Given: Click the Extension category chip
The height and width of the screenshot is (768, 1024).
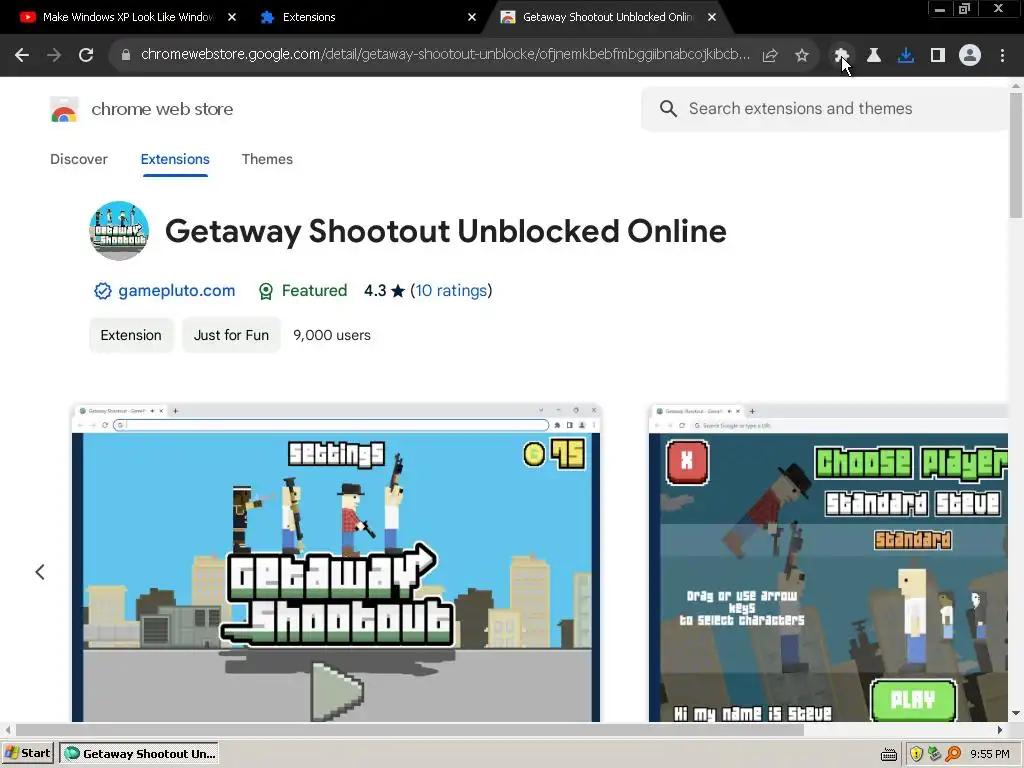Looking at the screenshot, I should pos(131,335).
